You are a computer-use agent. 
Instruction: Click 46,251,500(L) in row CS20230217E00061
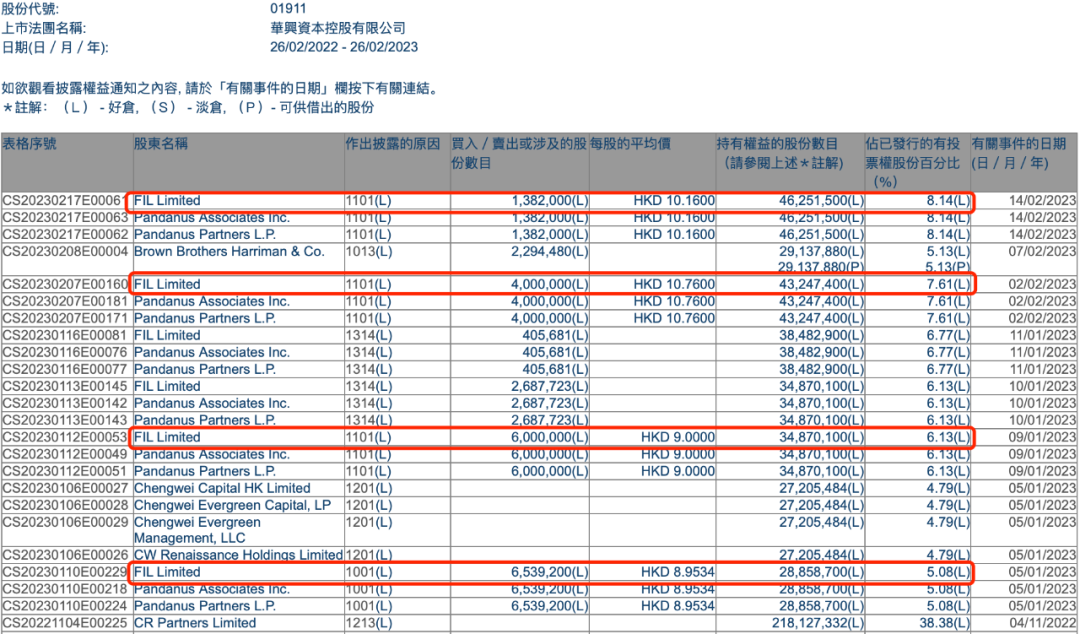821,201
